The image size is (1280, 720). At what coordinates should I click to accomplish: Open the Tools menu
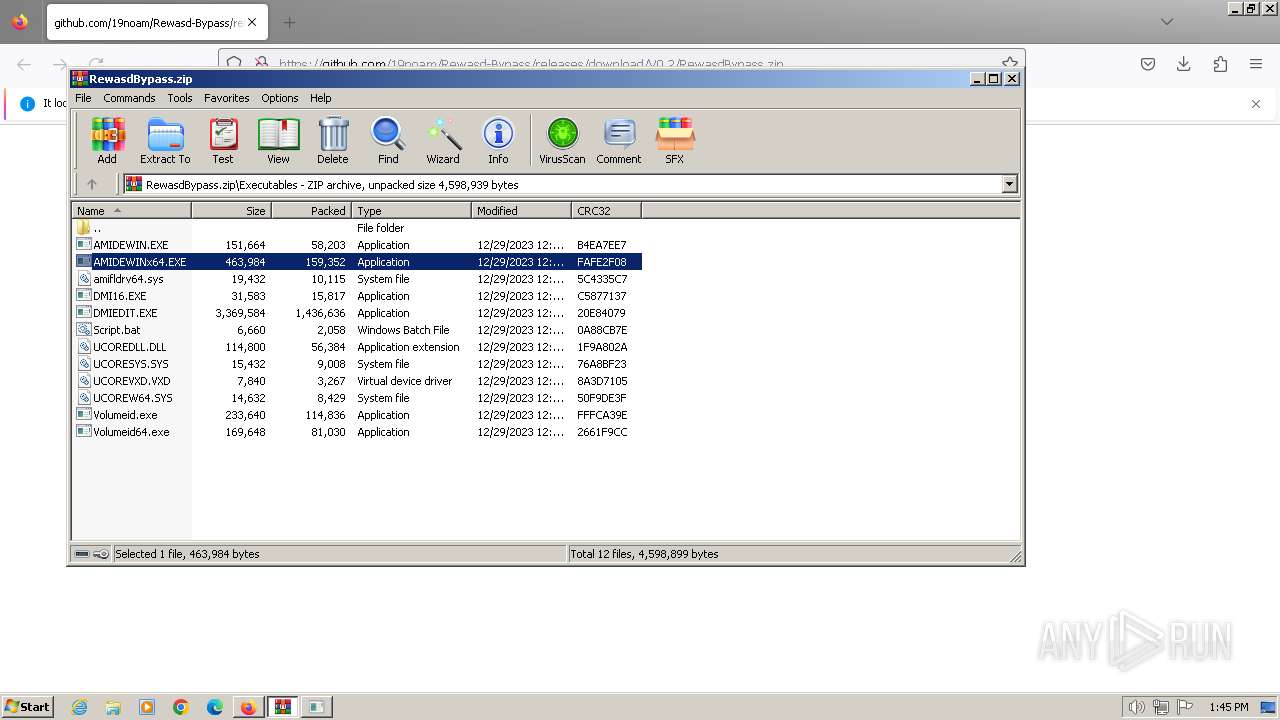tap(180, 98)
